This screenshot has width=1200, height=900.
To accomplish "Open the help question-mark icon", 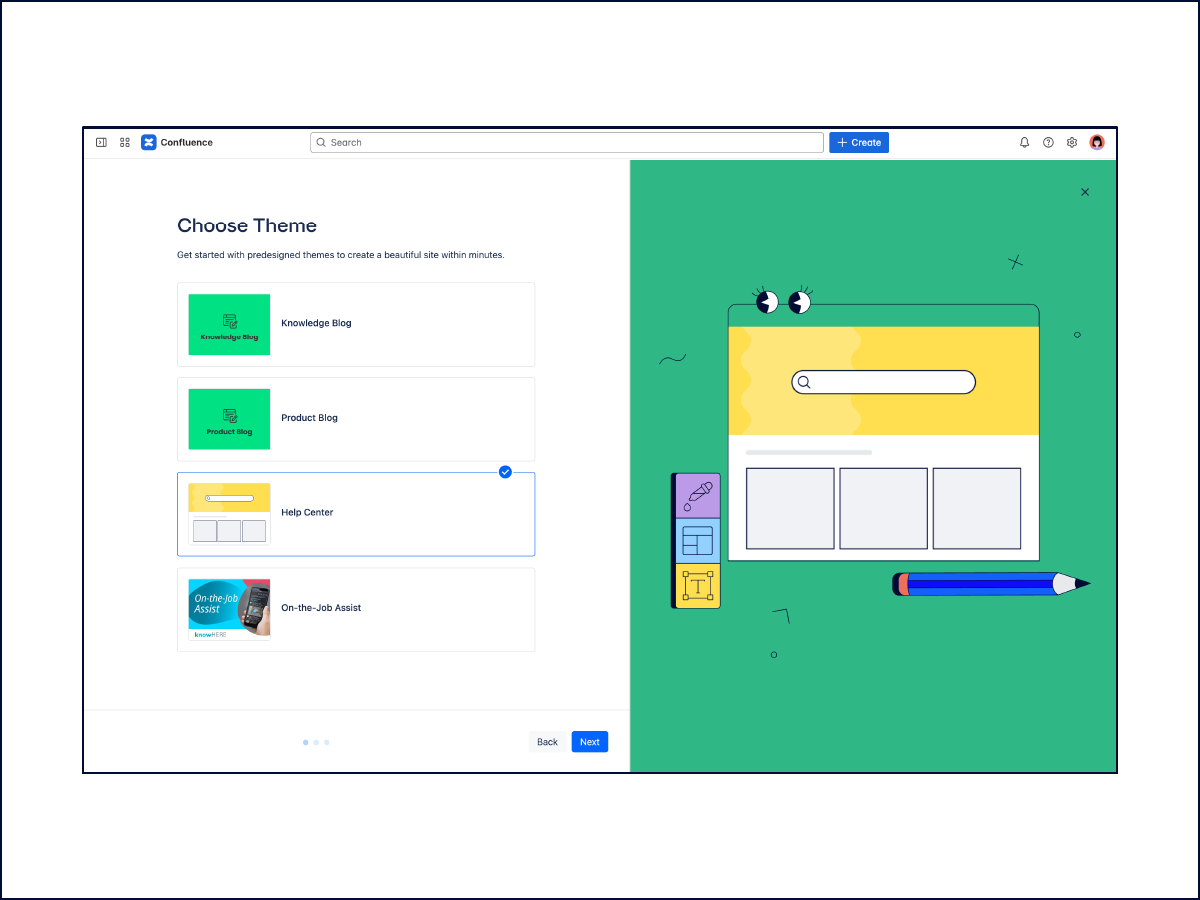I will [1048, 142].
